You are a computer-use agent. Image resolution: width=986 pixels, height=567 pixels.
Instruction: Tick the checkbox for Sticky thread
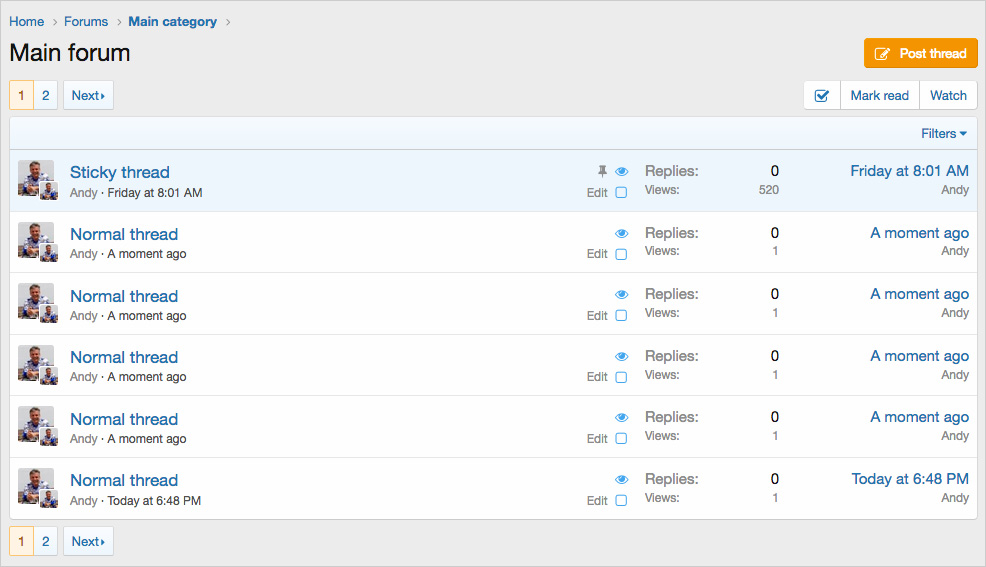(x=621, y=192)
